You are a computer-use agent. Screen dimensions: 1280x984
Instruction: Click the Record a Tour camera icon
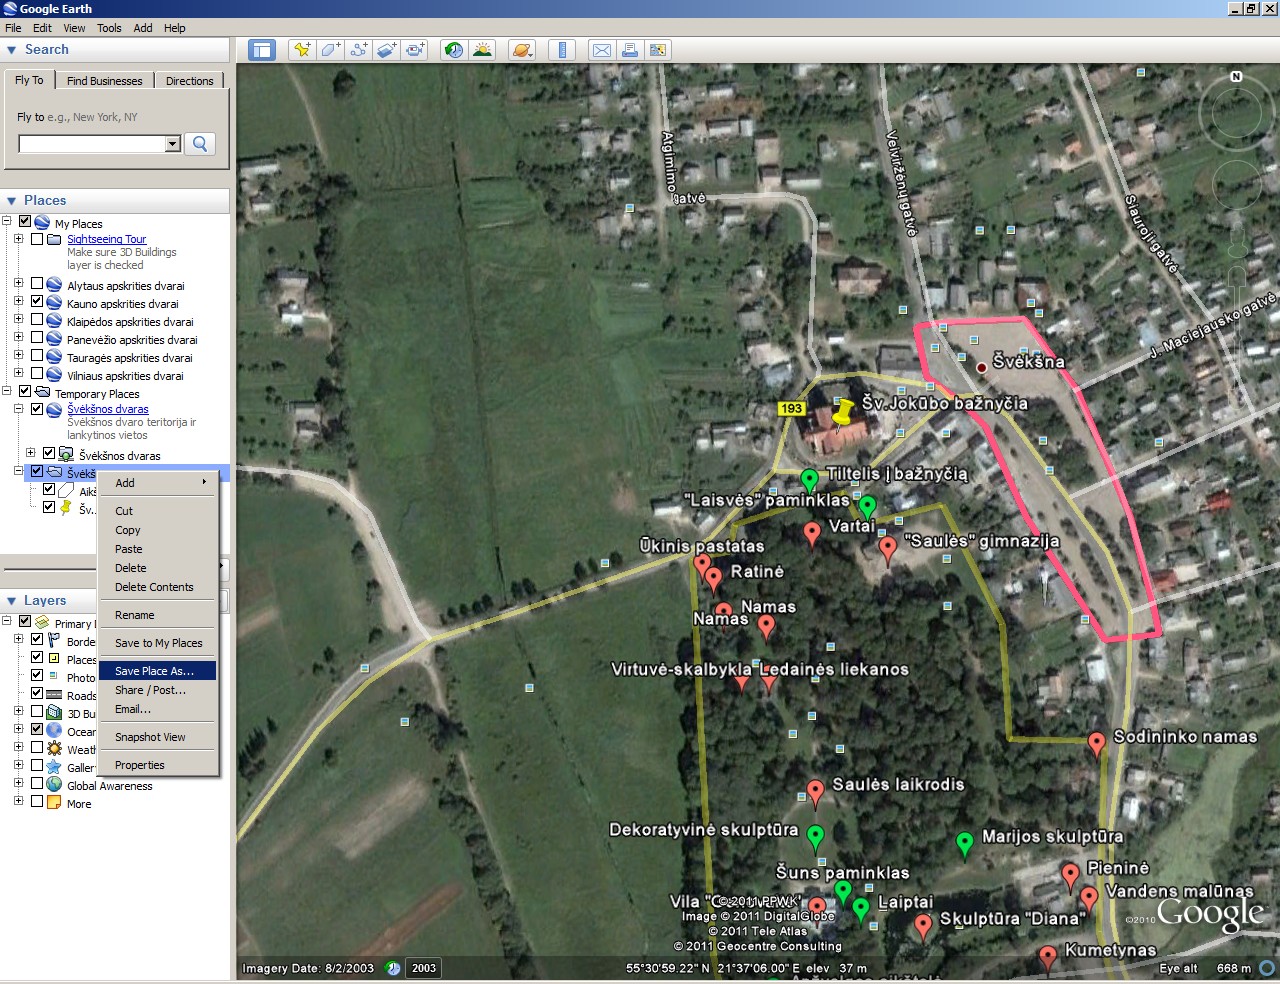point(415,50)
